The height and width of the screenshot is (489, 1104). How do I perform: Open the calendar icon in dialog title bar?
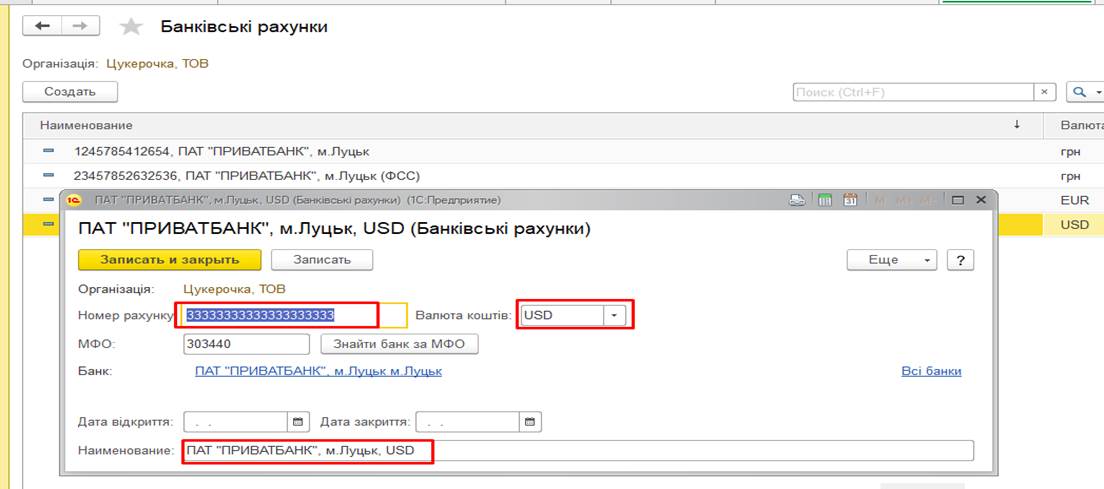click(x=851, y=200)
